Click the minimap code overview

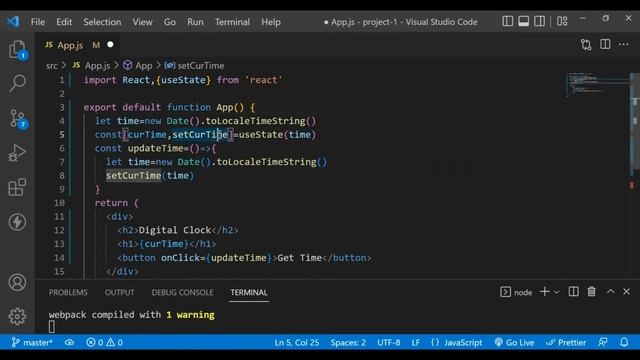click(597, 84)
